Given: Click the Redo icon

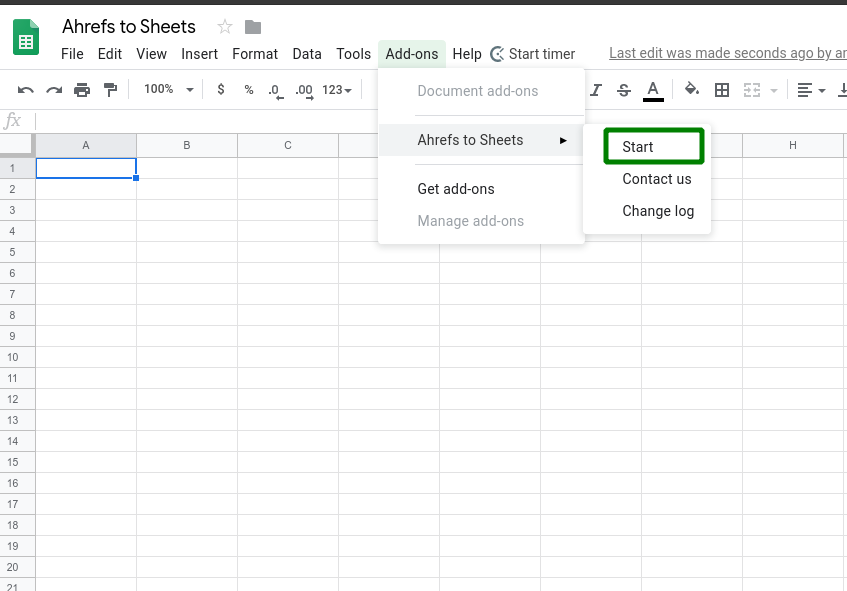Looking at the screenshot, I should [53, 89].
